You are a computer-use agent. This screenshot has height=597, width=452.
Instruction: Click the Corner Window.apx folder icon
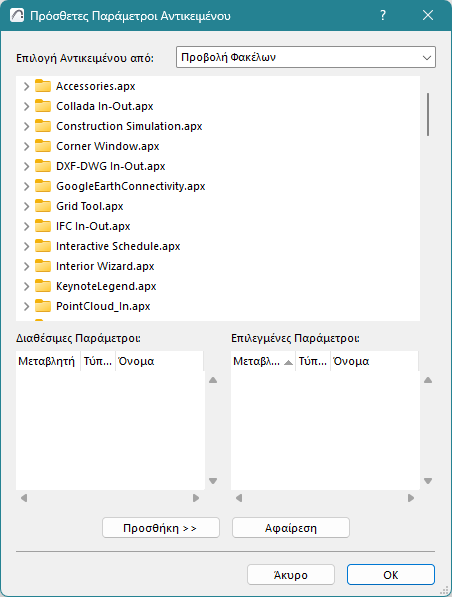43,146
